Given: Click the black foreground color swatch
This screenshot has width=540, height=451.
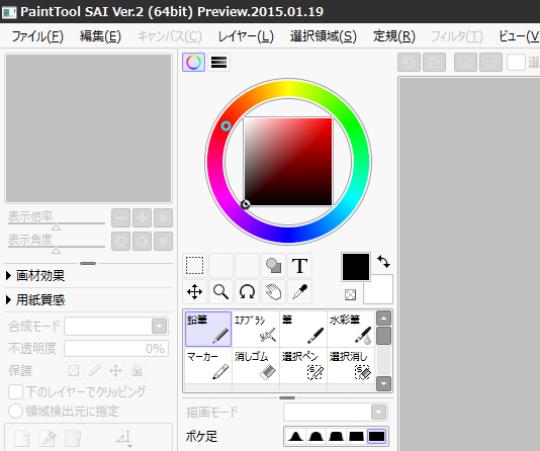Looking at the screenshot, I should tap(356, 267).
